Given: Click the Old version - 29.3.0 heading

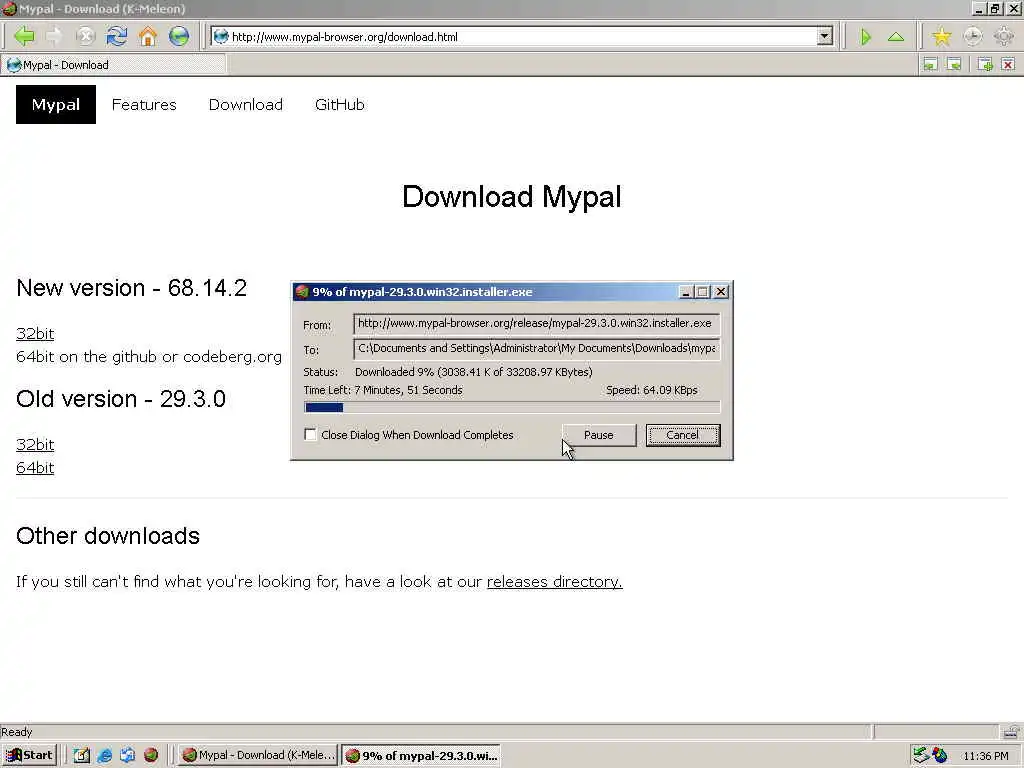Looking at the screenshot, I should click(x=121, y=399).
